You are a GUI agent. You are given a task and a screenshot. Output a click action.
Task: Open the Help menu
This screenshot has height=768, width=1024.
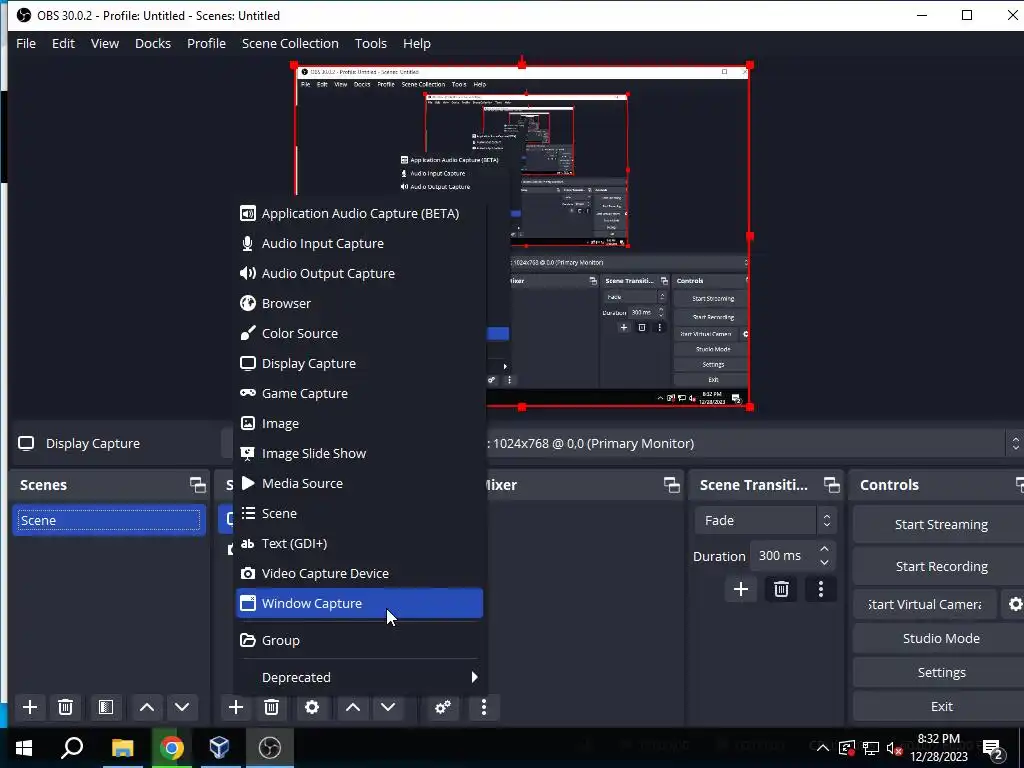click(417, 44)
